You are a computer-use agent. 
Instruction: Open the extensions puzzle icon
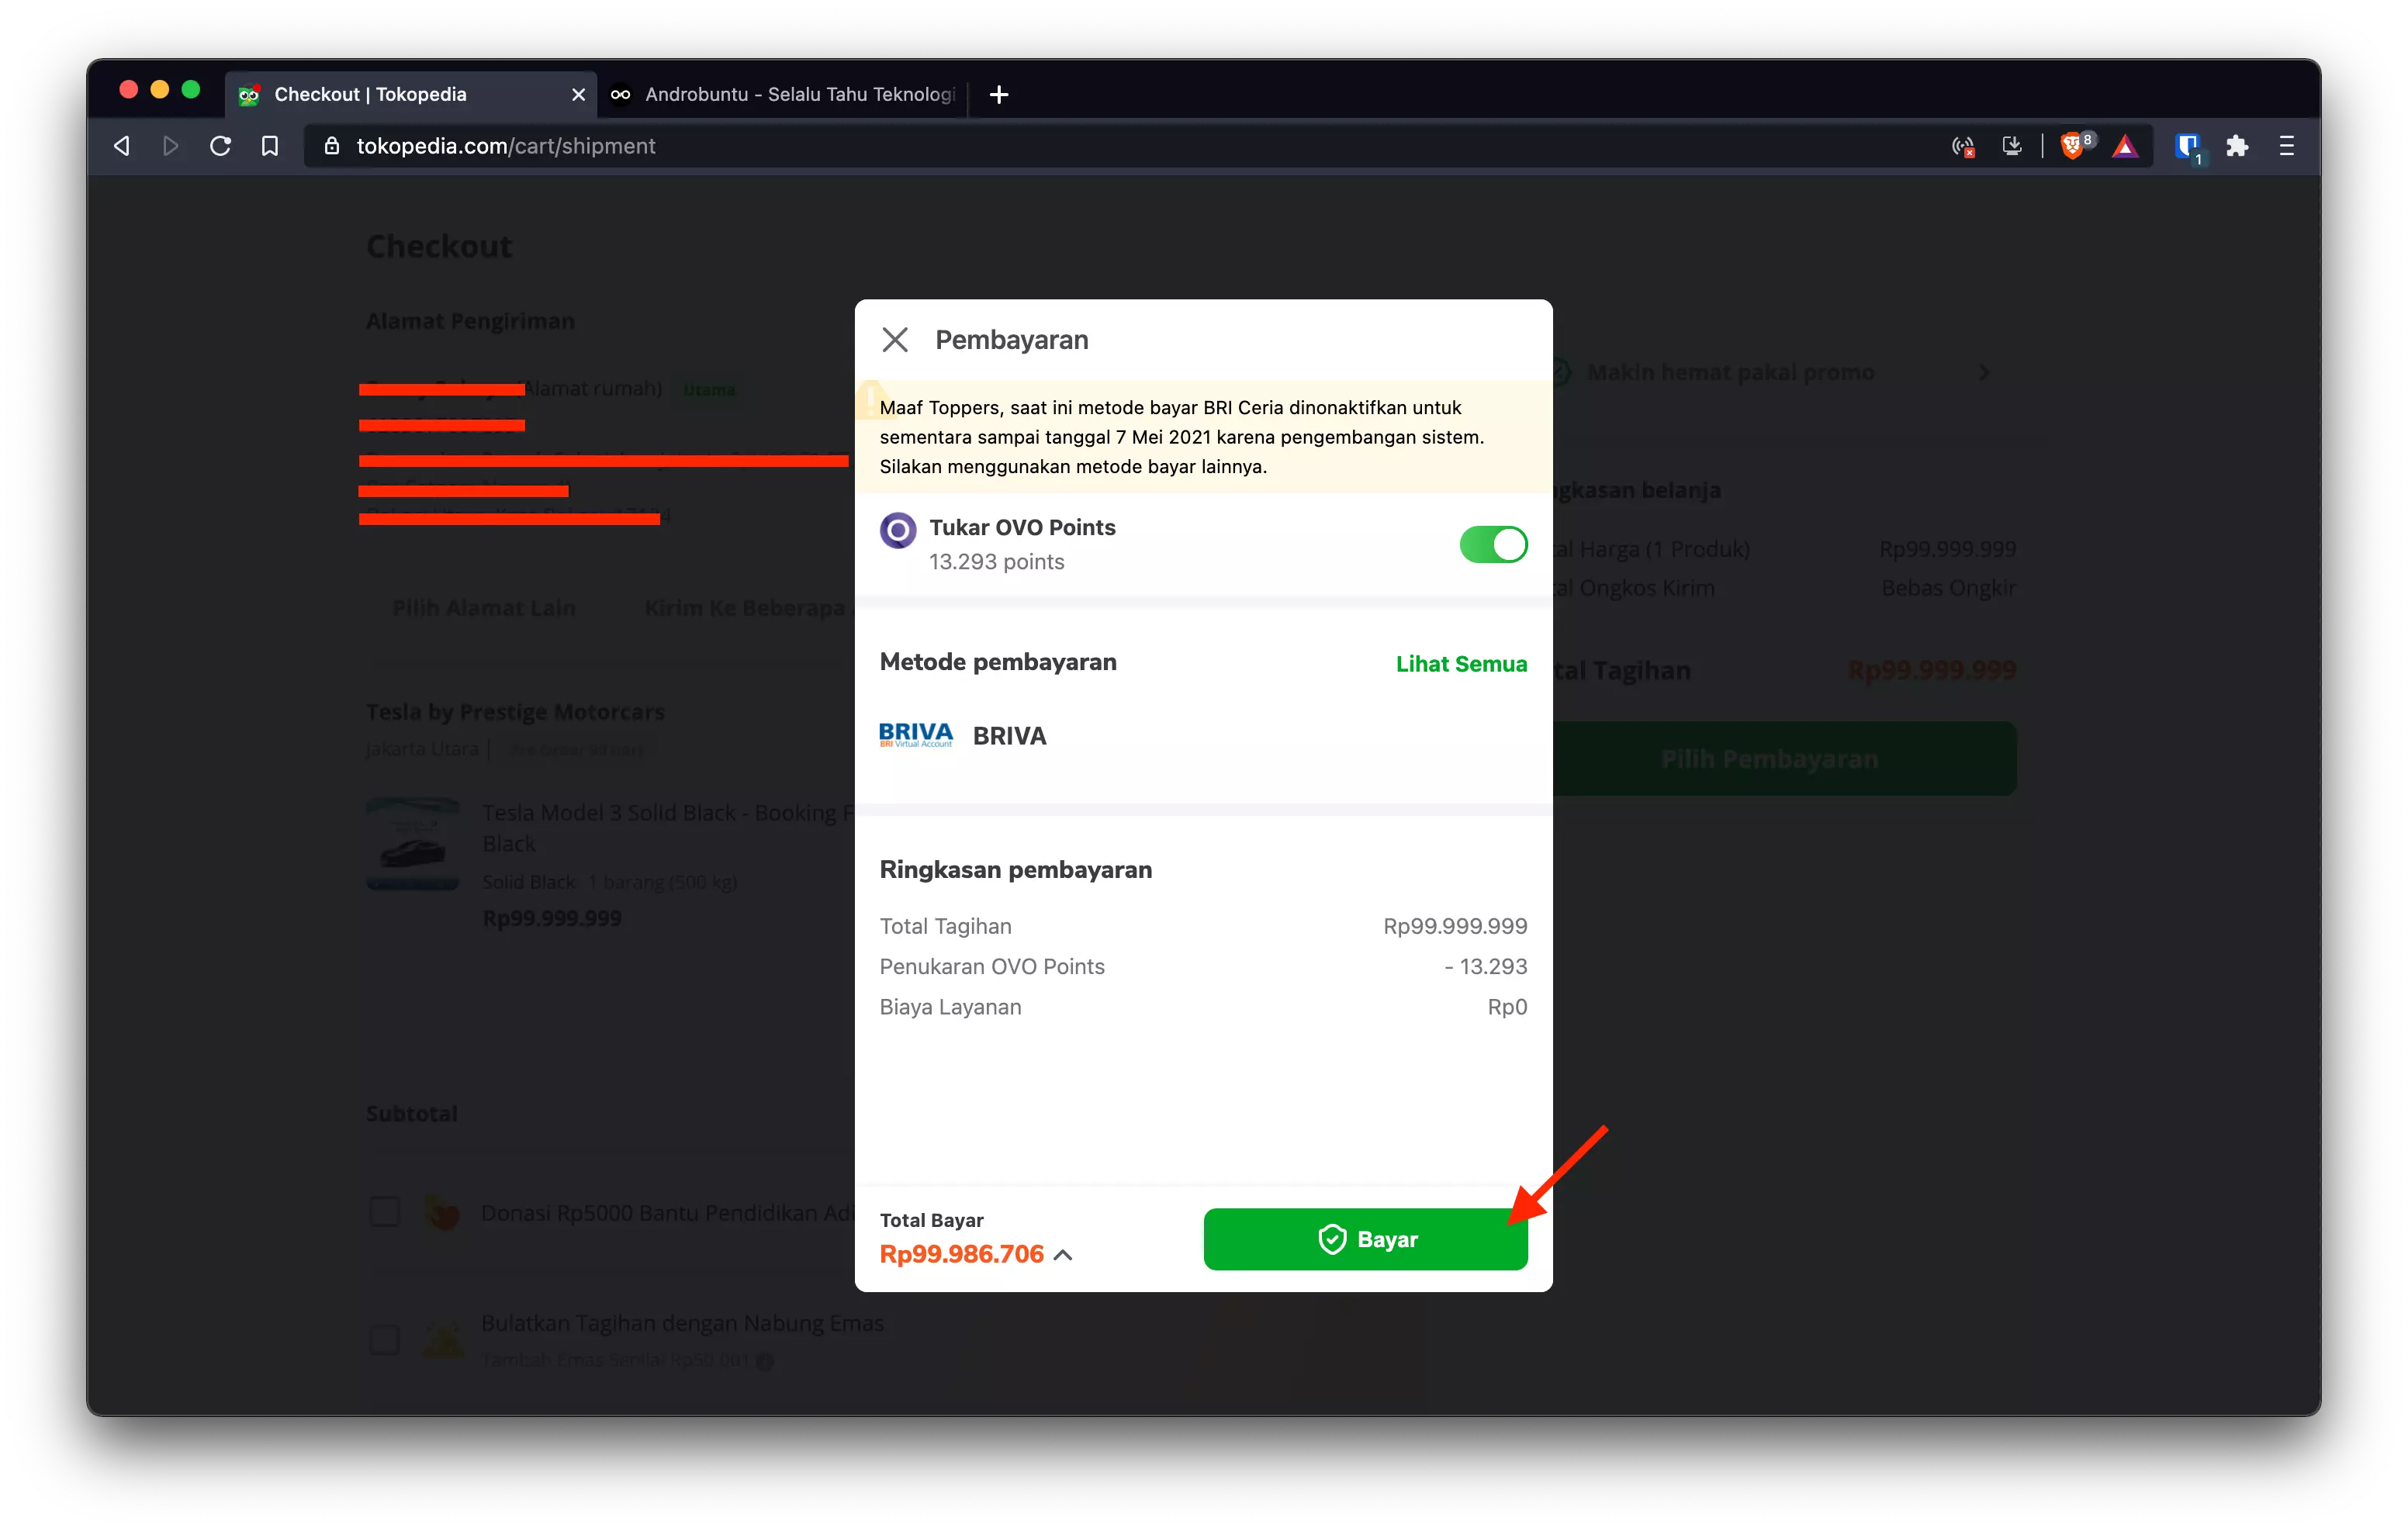tap(2238, 146)
